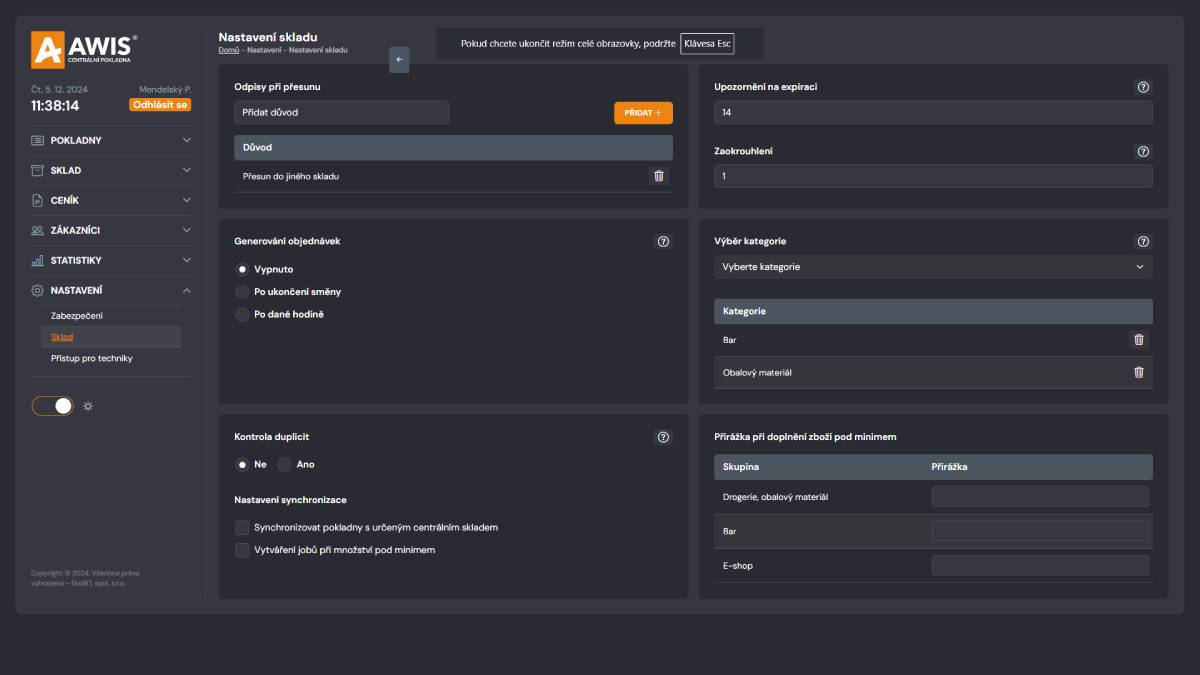Expand the Statistiky sidebar menu
This screenshot has height=675, width=1200.
pos(110,260)
